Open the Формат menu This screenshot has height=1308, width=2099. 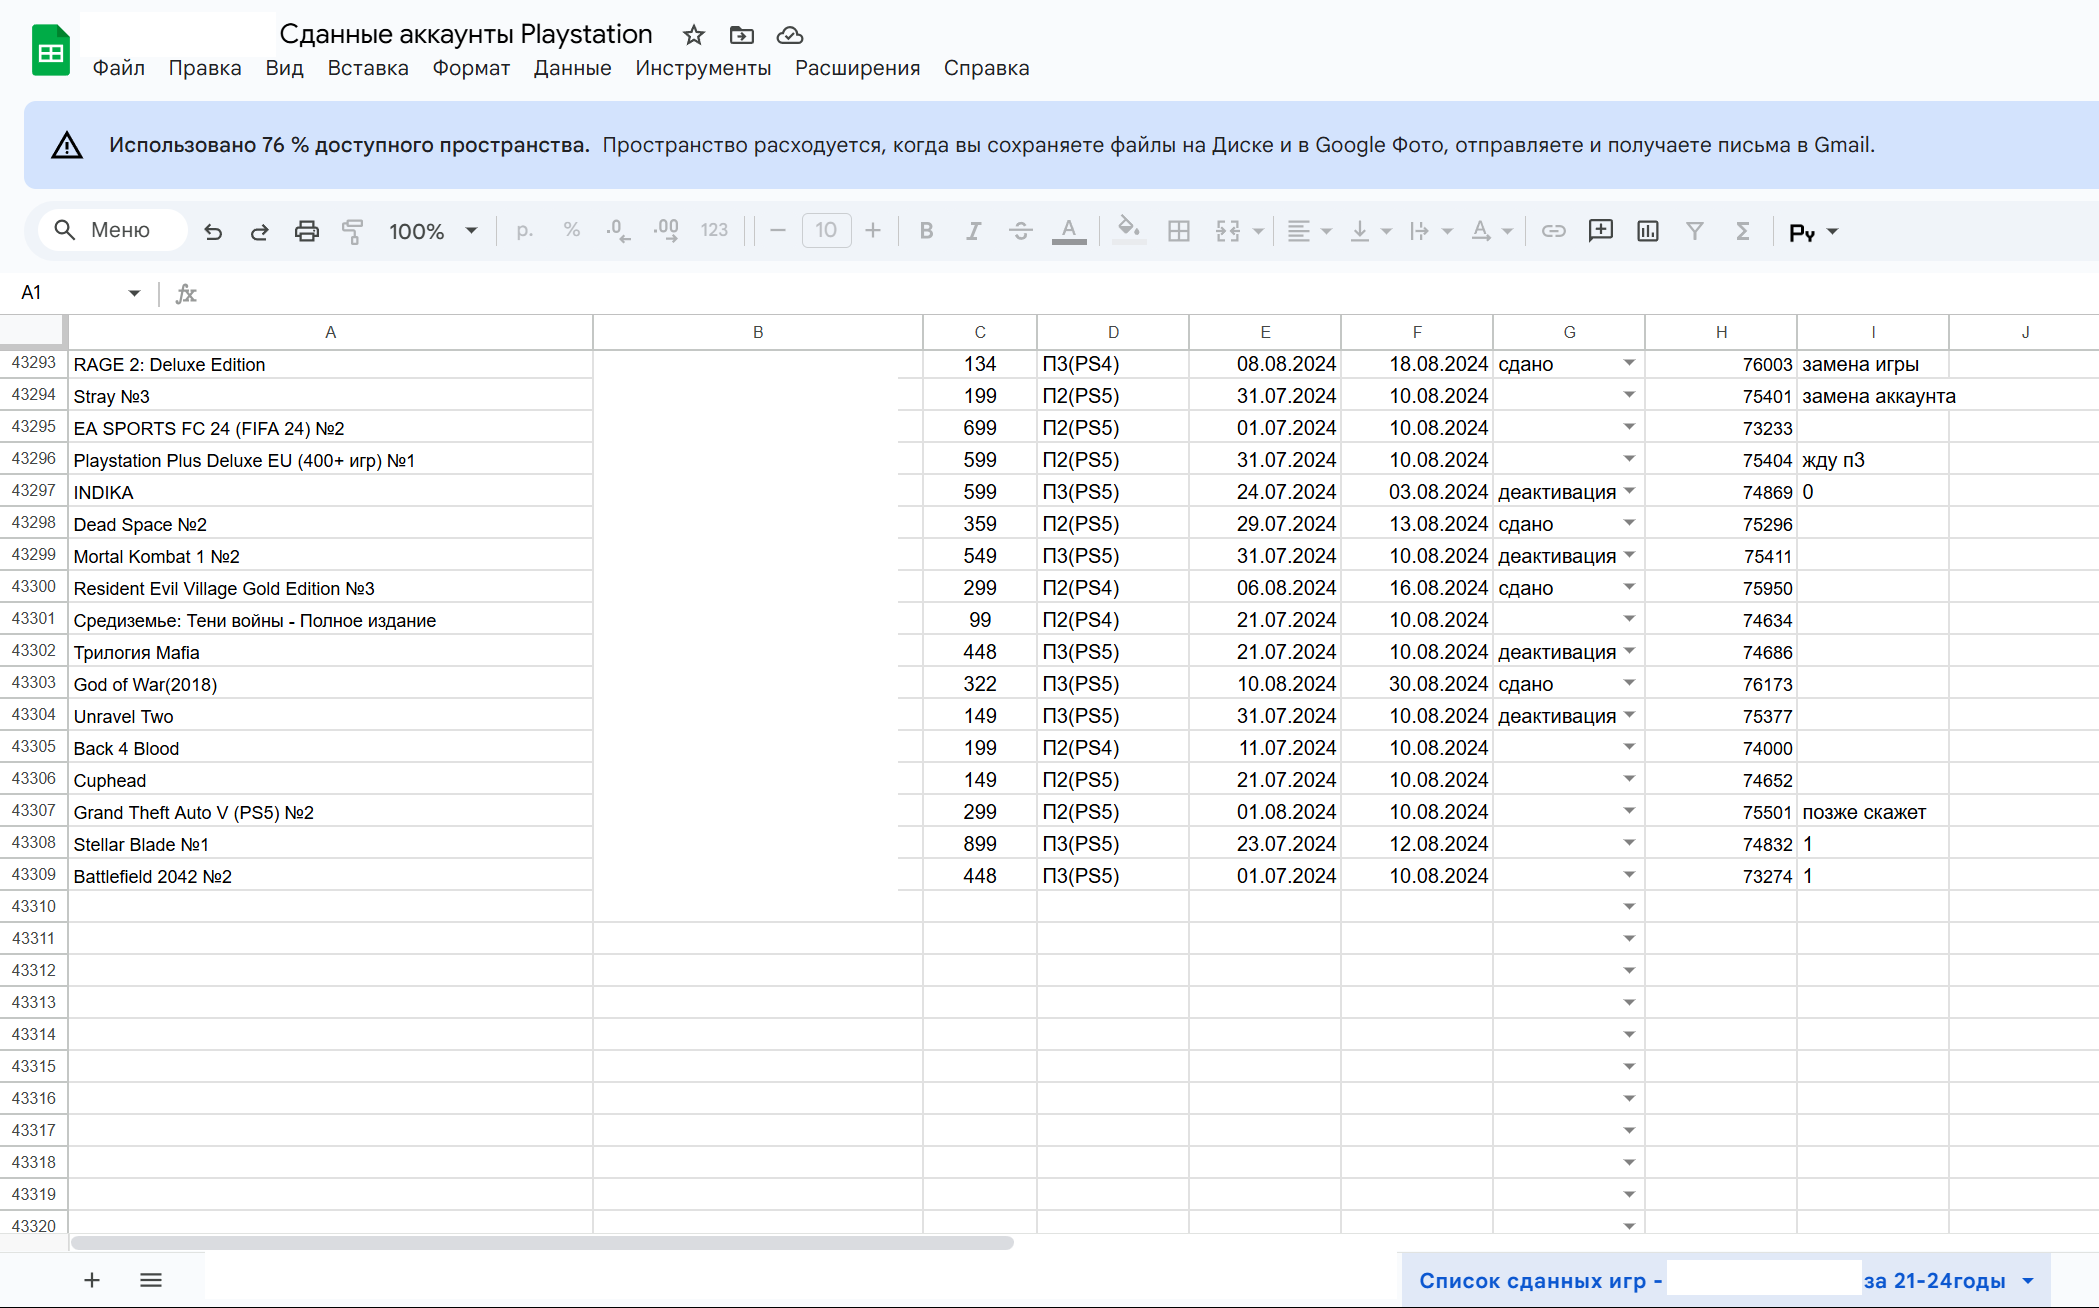click(471, 68)
